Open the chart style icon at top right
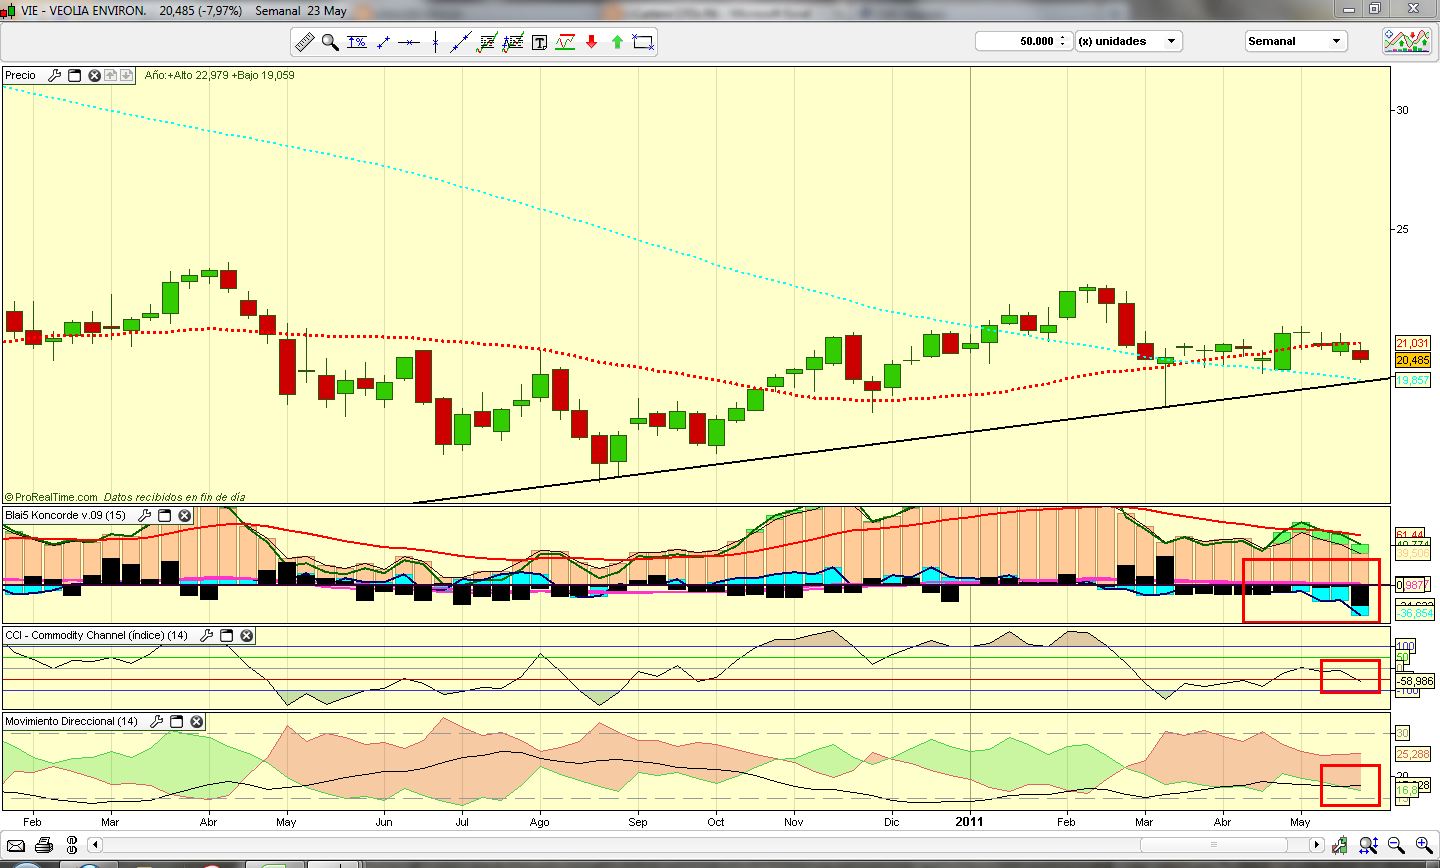The image size is (1440, 868). click(1407, 41)
